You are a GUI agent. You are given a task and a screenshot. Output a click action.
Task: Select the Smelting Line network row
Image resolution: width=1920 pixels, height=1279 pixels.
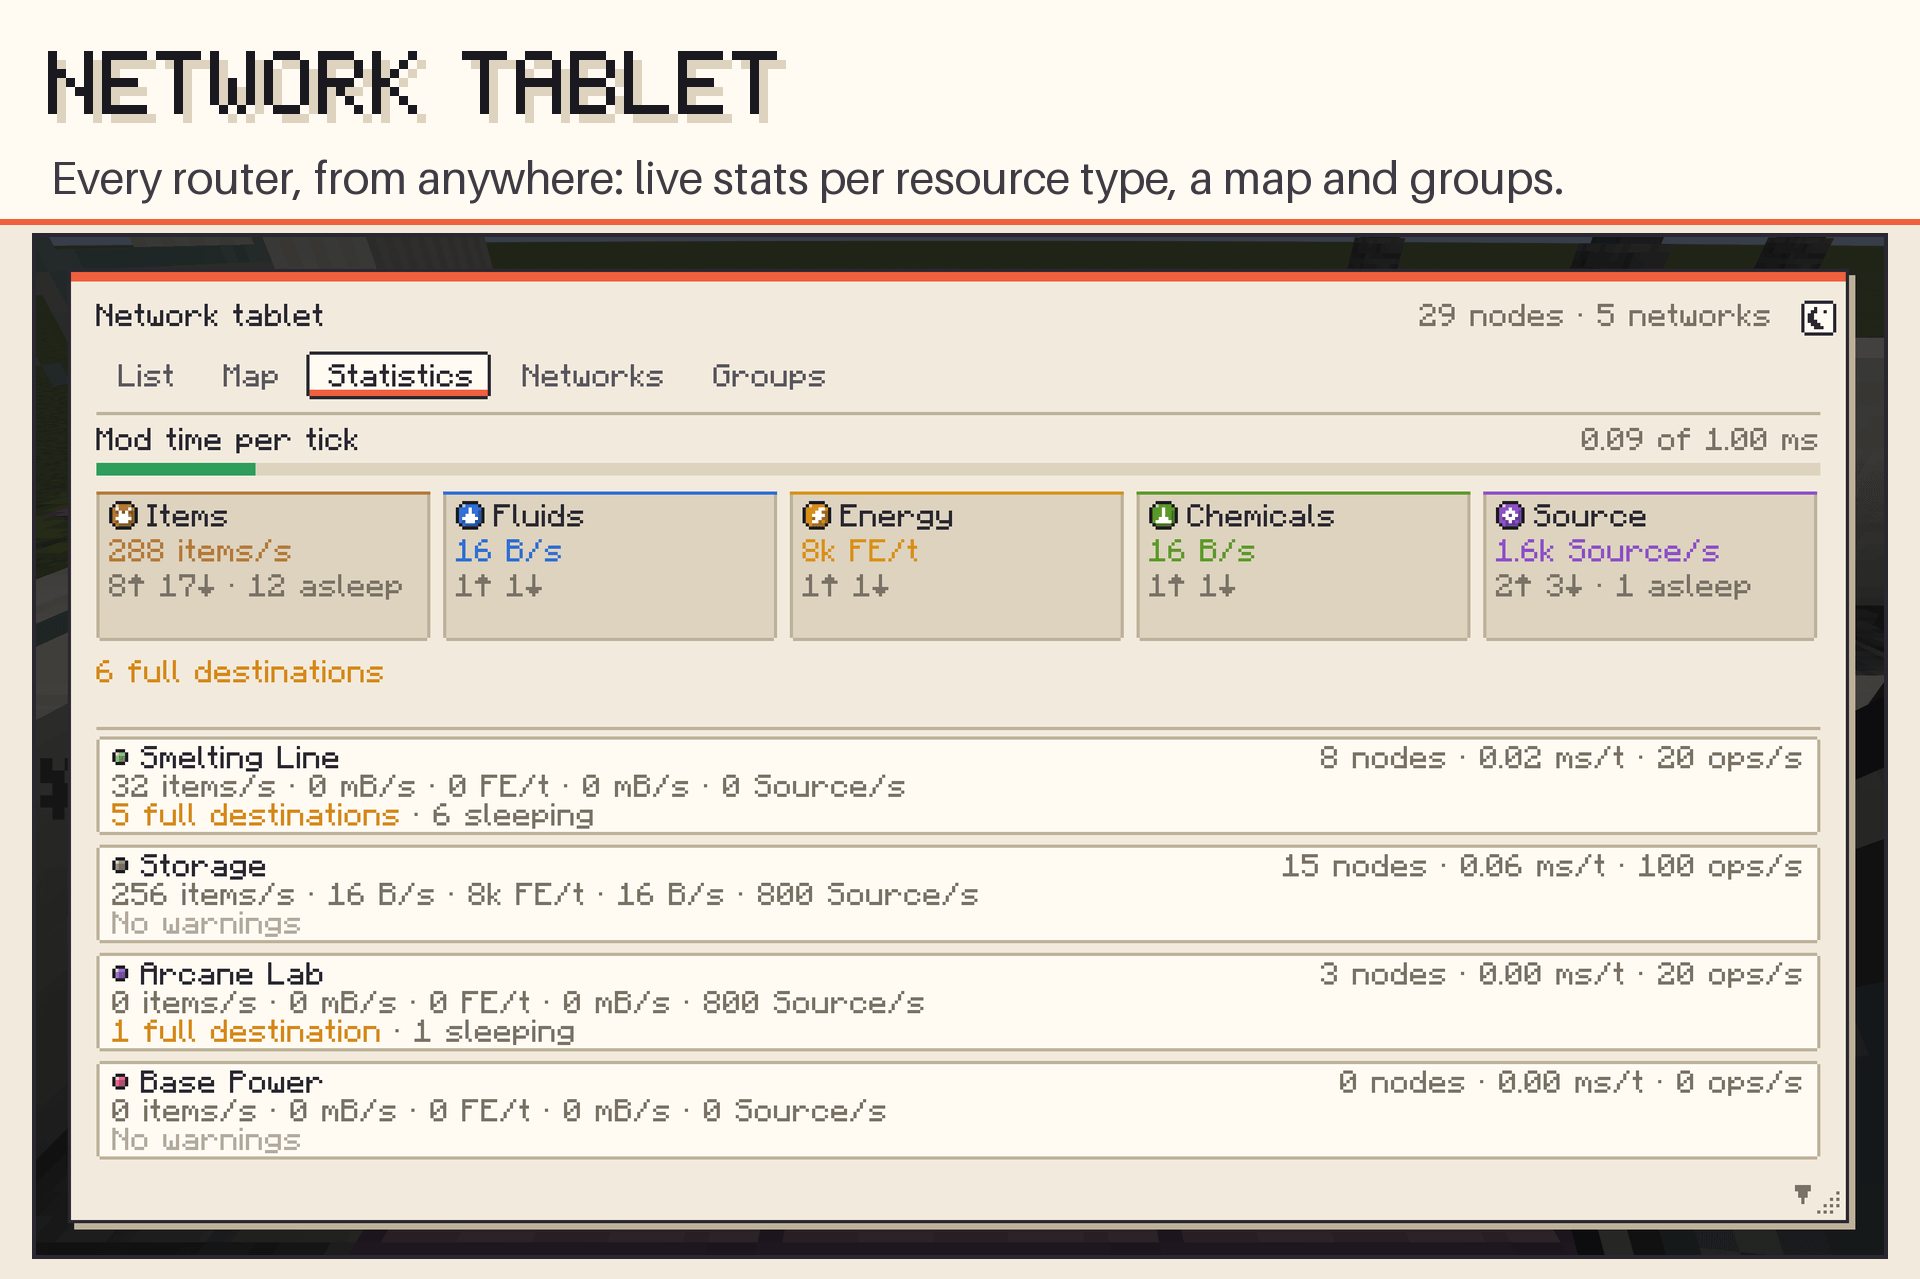958,786
